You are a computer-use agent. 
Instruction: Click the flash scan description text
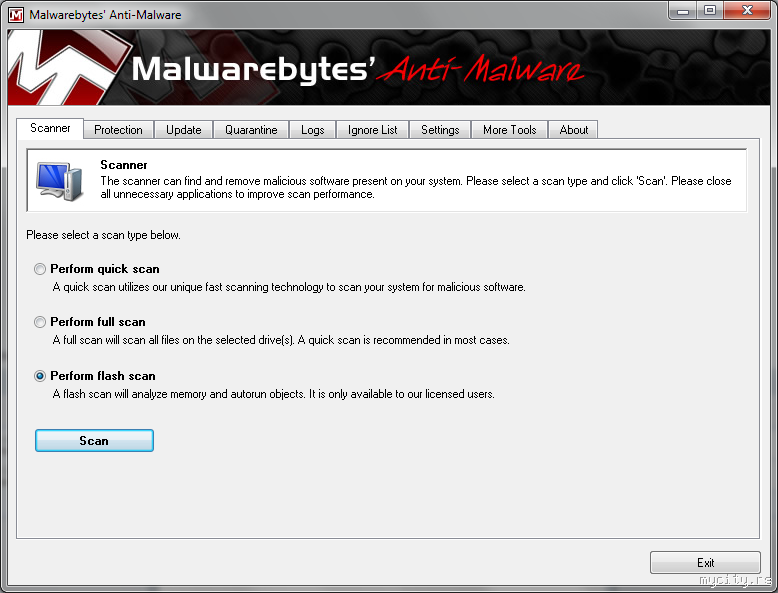point(273,394)
